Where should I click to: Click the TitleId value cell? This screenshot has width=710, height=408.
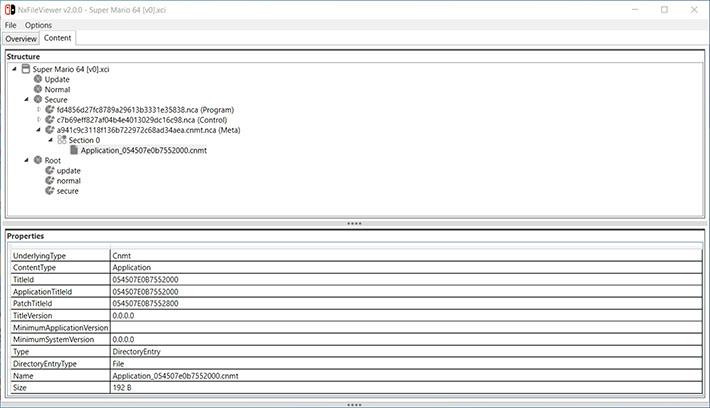pyautogui.click(x=406, y=279)
